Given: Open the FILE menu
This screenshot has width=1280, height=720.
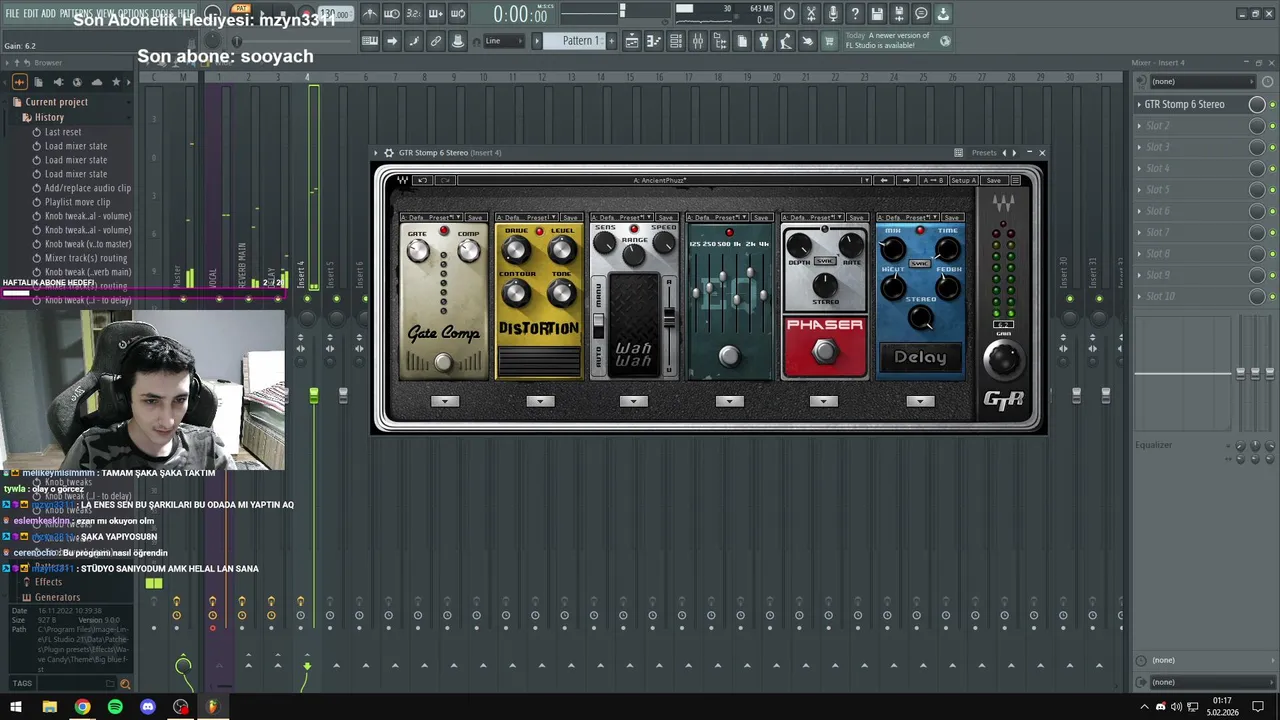Looking at the screenshot, I should click(12, 14).
